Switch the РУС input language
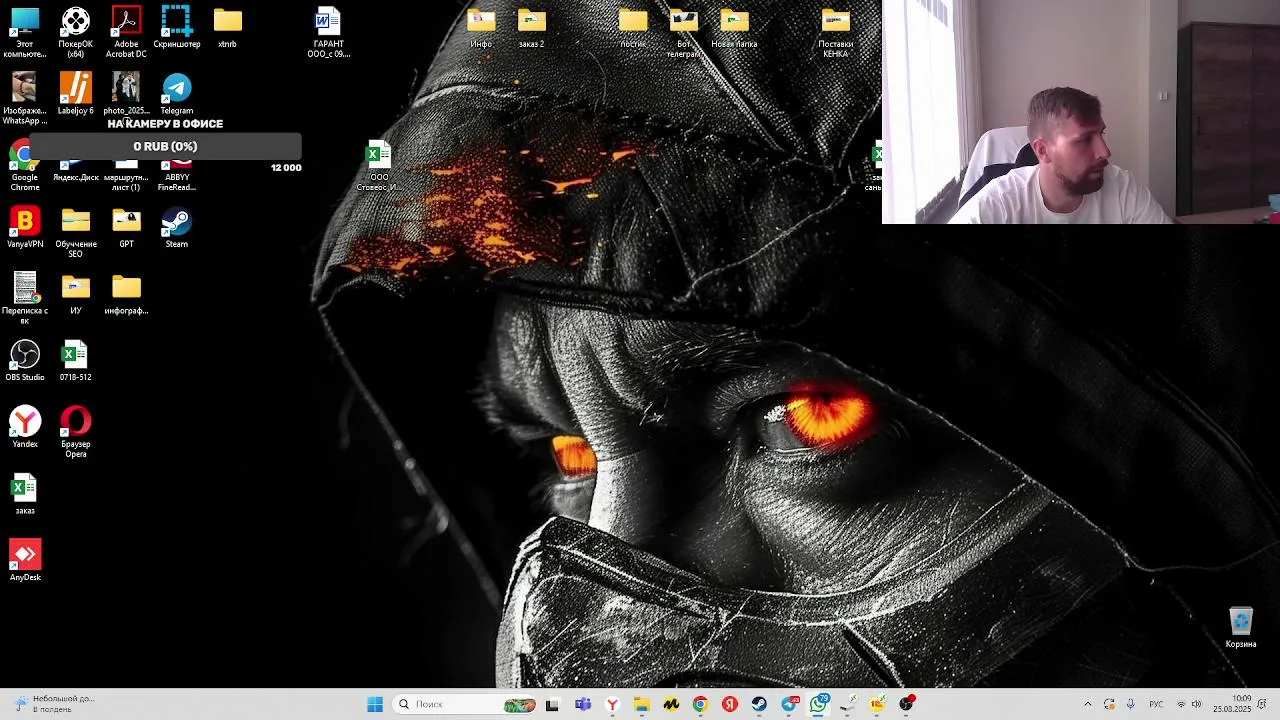The image size is (1280, 720). coord(1156,704)
